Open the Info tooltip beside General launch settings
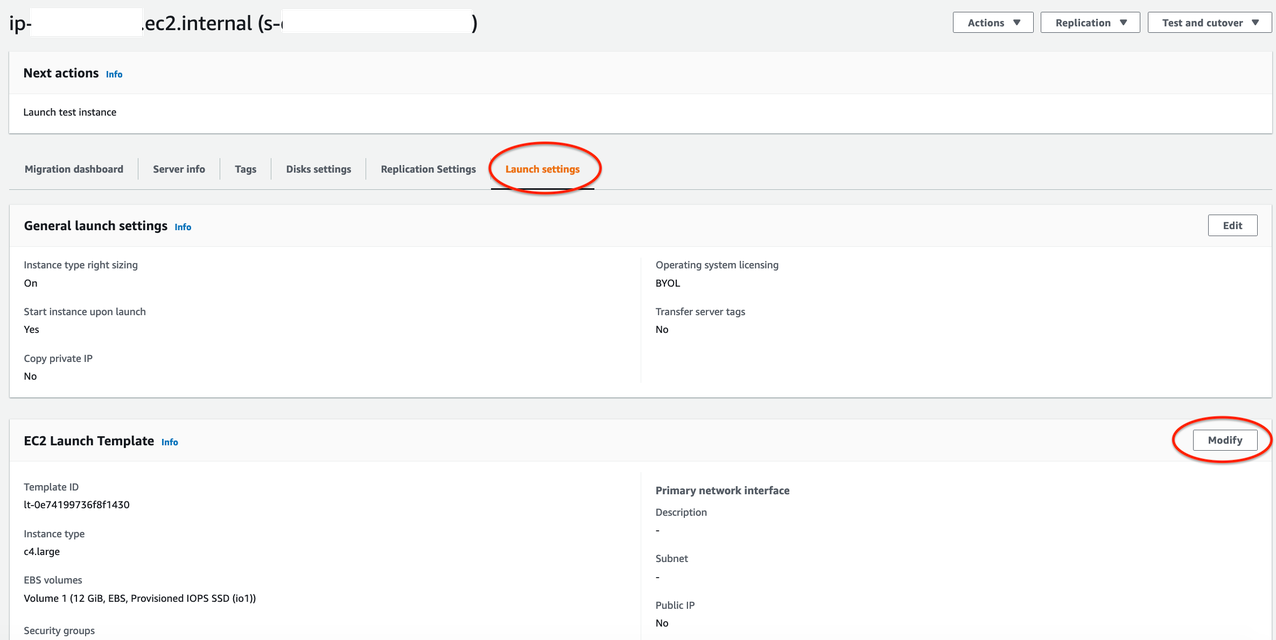The height and width of the screenshot is (640, 1276). (182, 227)
